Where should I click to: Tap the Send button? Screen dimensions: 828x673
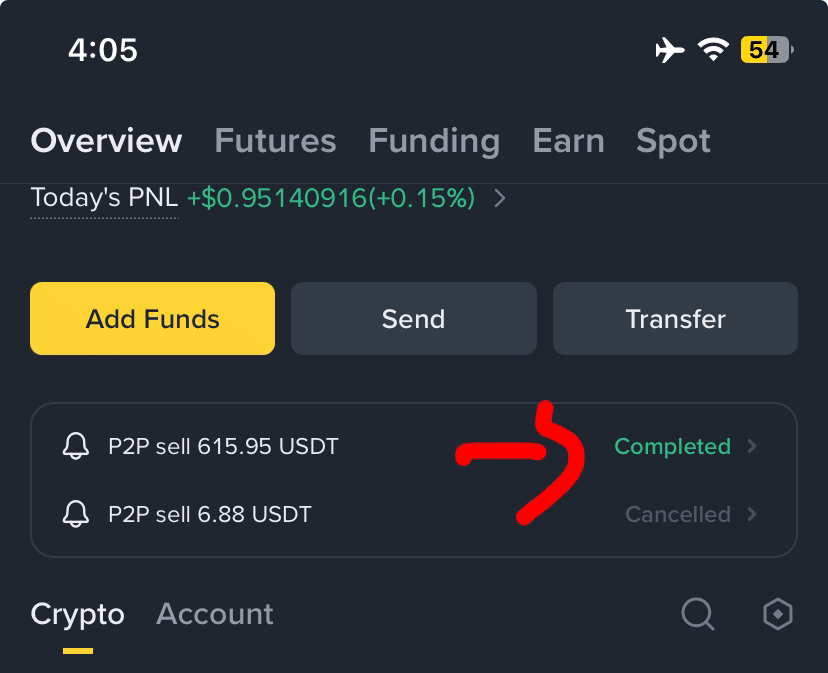click(413, 319)
